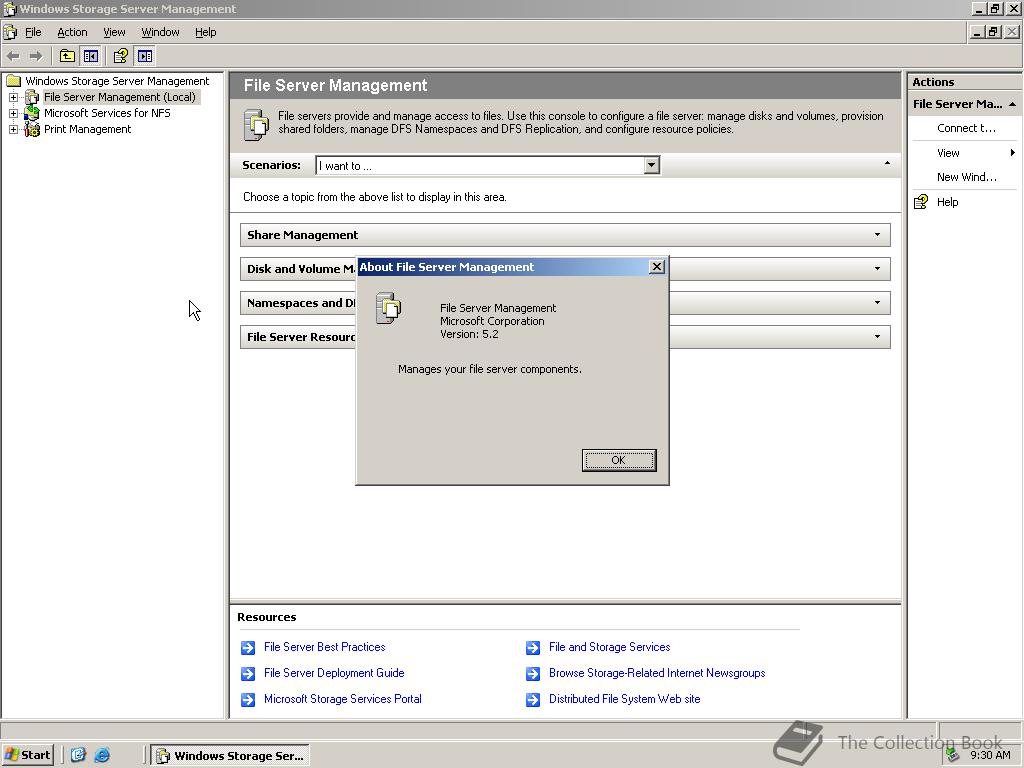Click the MMC console icon left of File menu
This screenshot has height=768, width=1024.
click(x=10, y=32)
